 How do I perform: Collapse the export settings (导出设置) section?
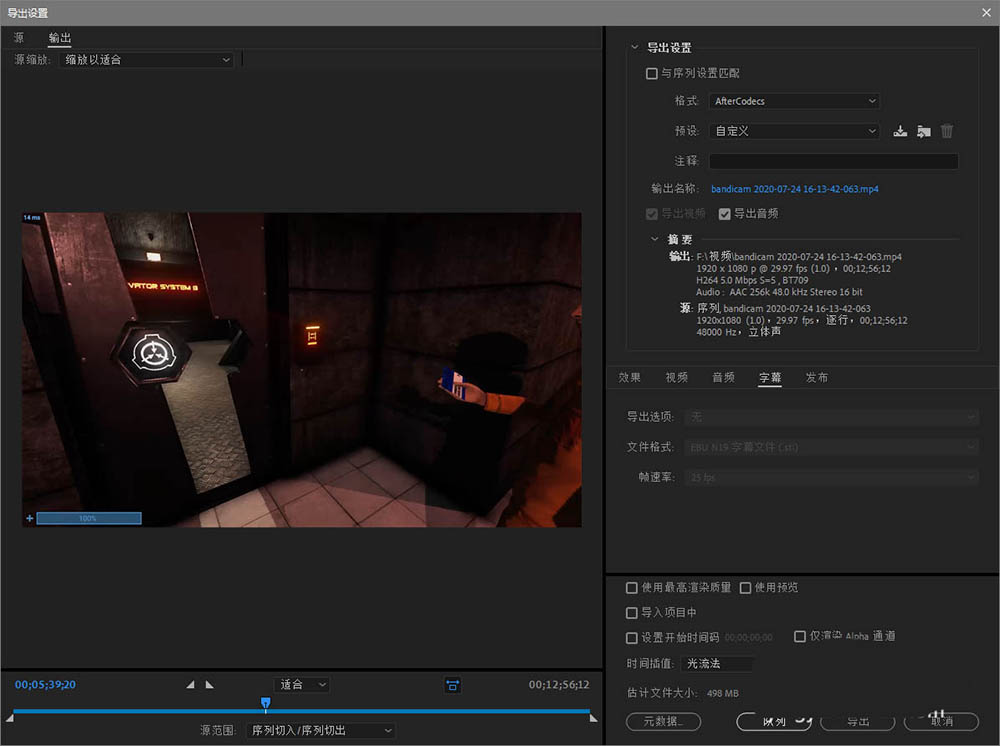pos(635,47)
